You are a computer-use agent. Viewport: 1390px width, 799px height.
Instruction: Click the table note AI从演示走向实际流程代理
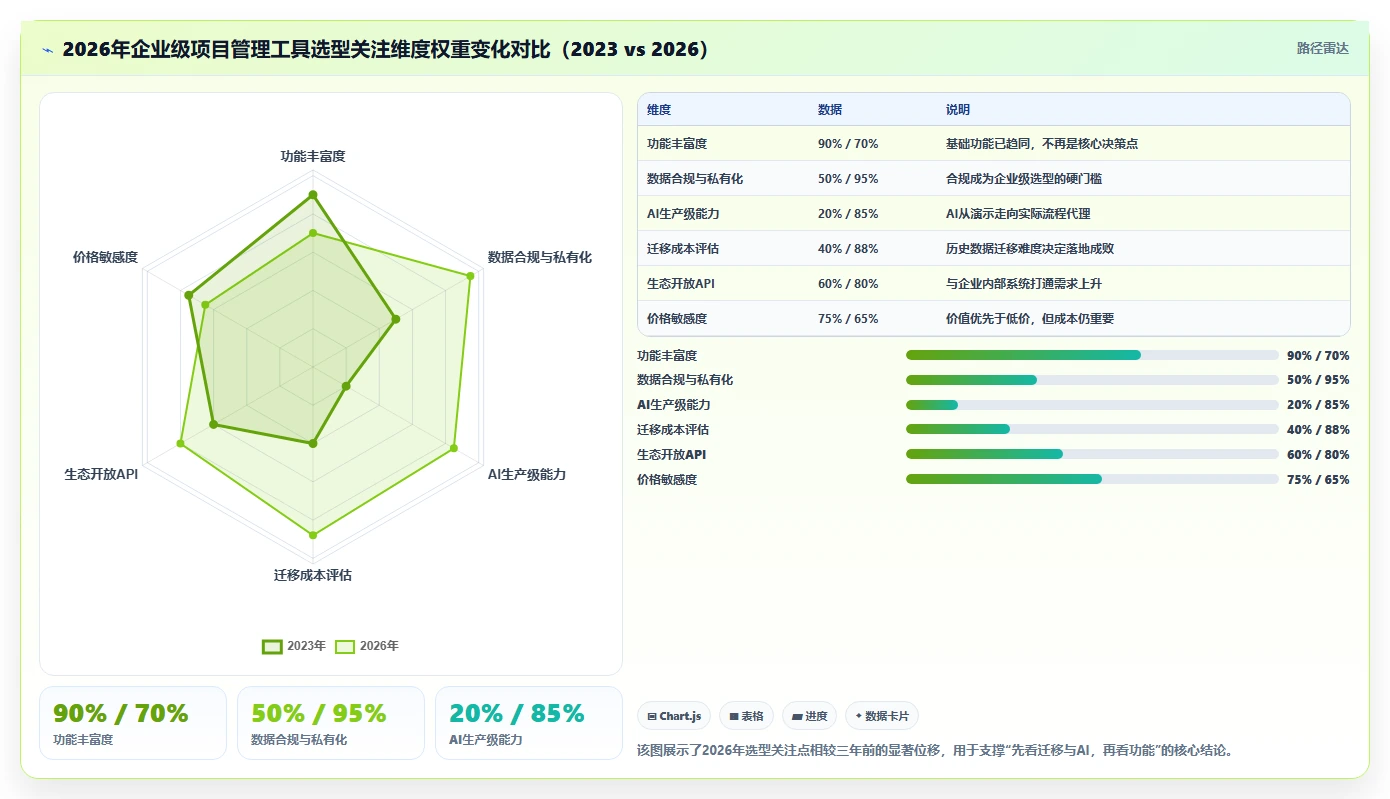[x=1018, y=214]
